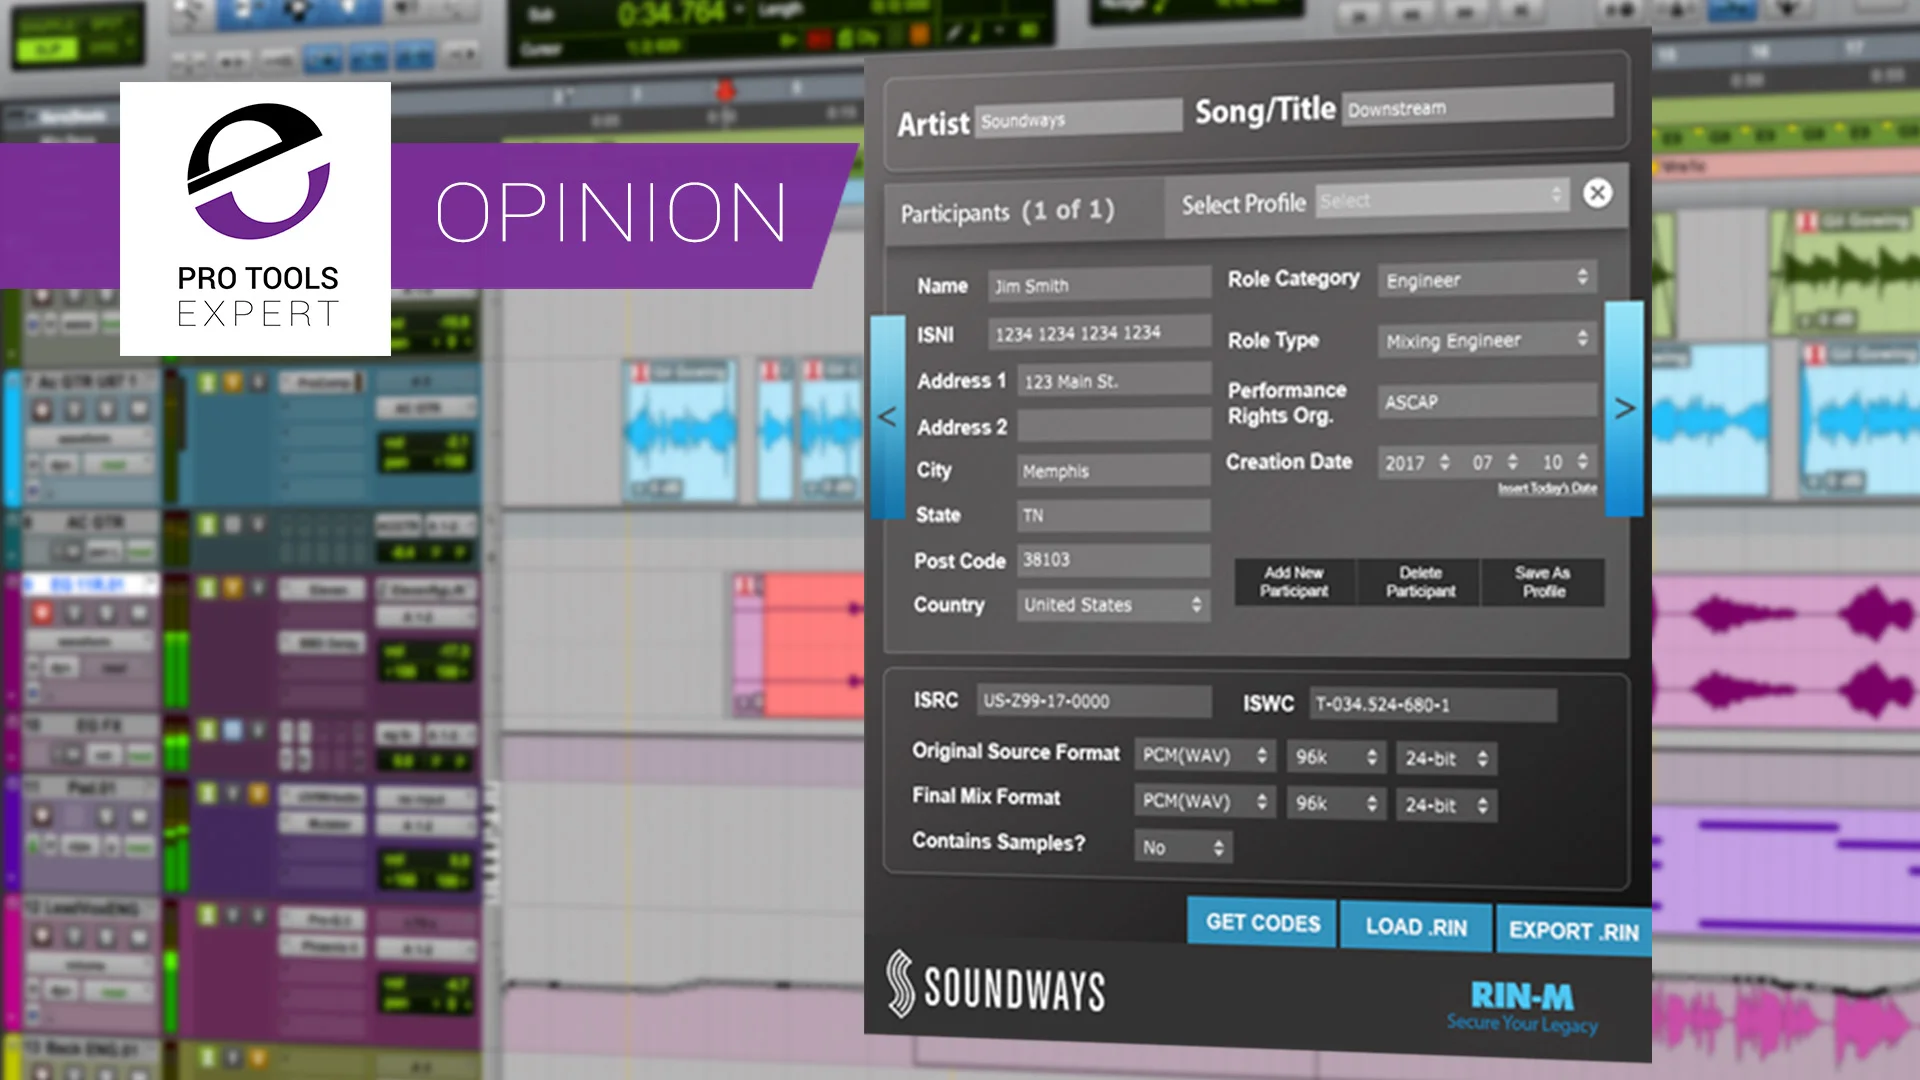The height and width of the screenshot is (1080, 1920).
Task: Adjust the Creation Date year stepper
Action: pyautogui.click(x=1444, y=462)
